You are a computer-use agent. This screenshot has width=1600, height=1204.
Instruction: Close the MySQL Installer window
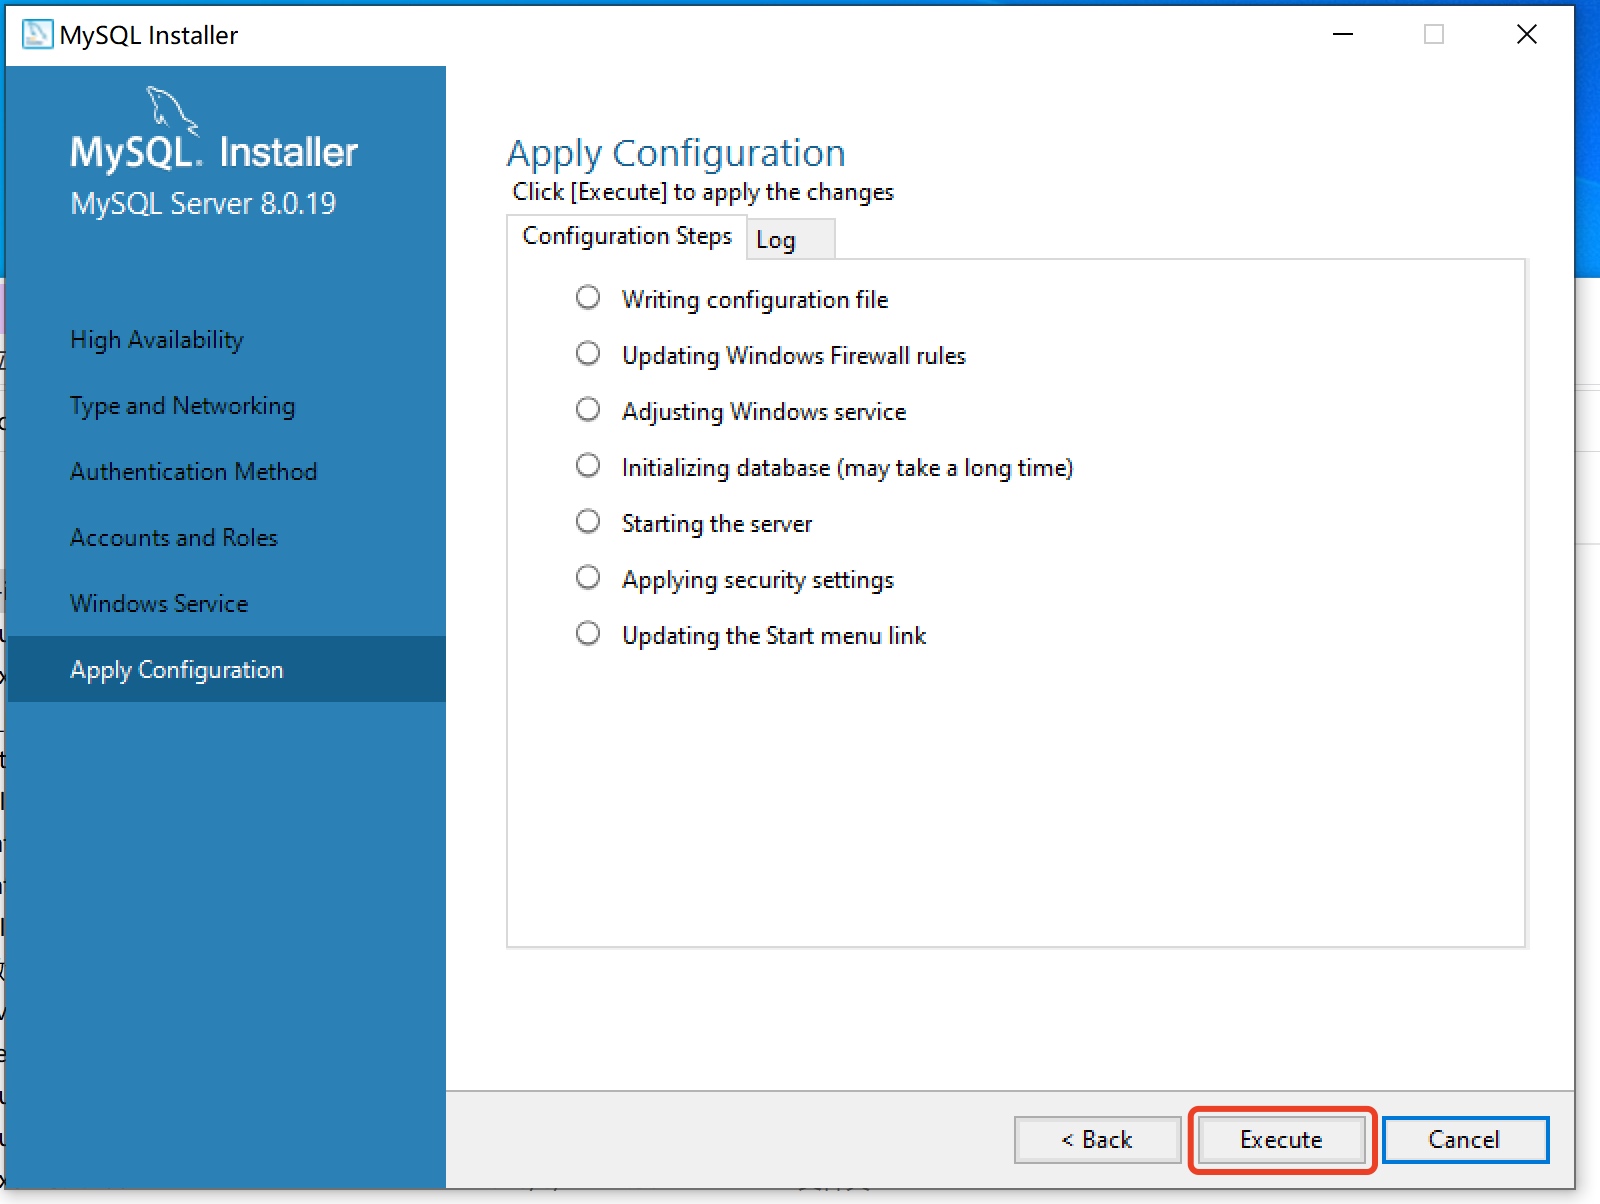1527,34
